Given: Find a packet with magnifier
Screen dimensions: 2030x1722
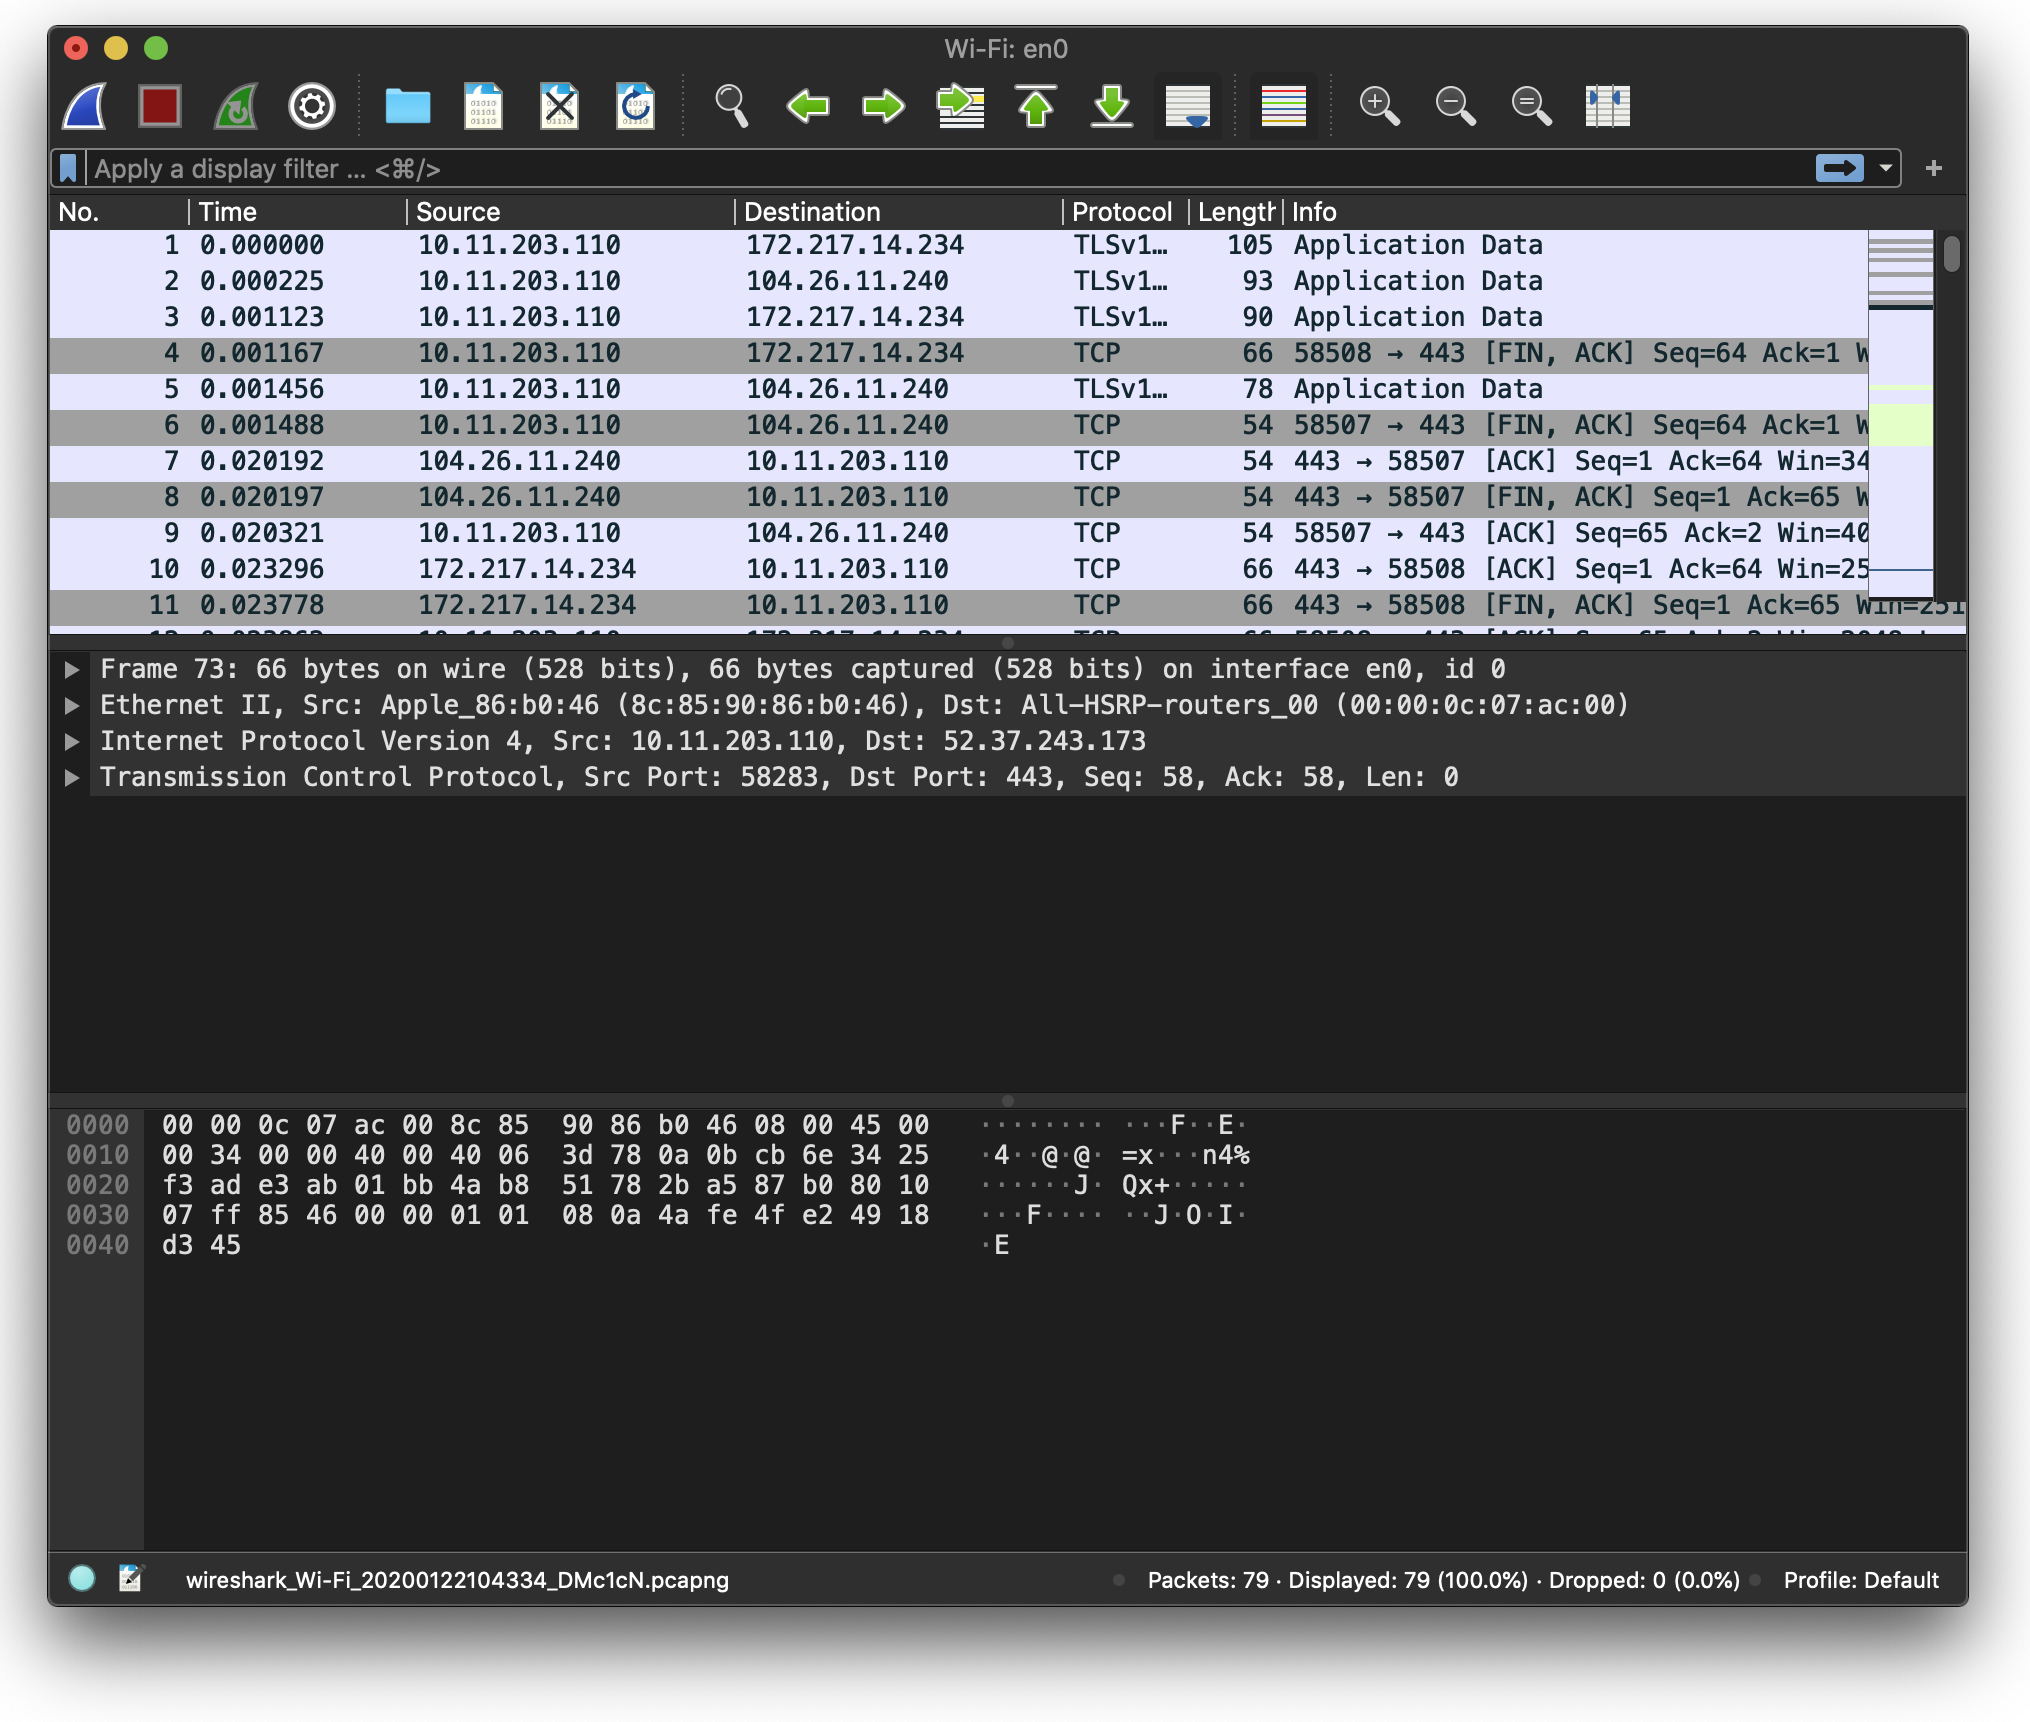Looking at the screenshot, I should [x=731, y=105].
